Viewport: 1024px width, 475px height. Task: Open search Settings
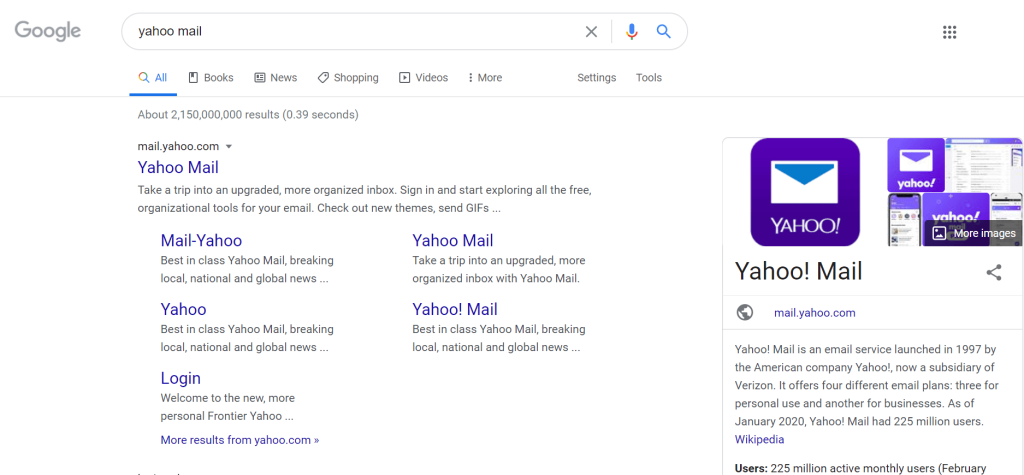(x=596, y=78)
